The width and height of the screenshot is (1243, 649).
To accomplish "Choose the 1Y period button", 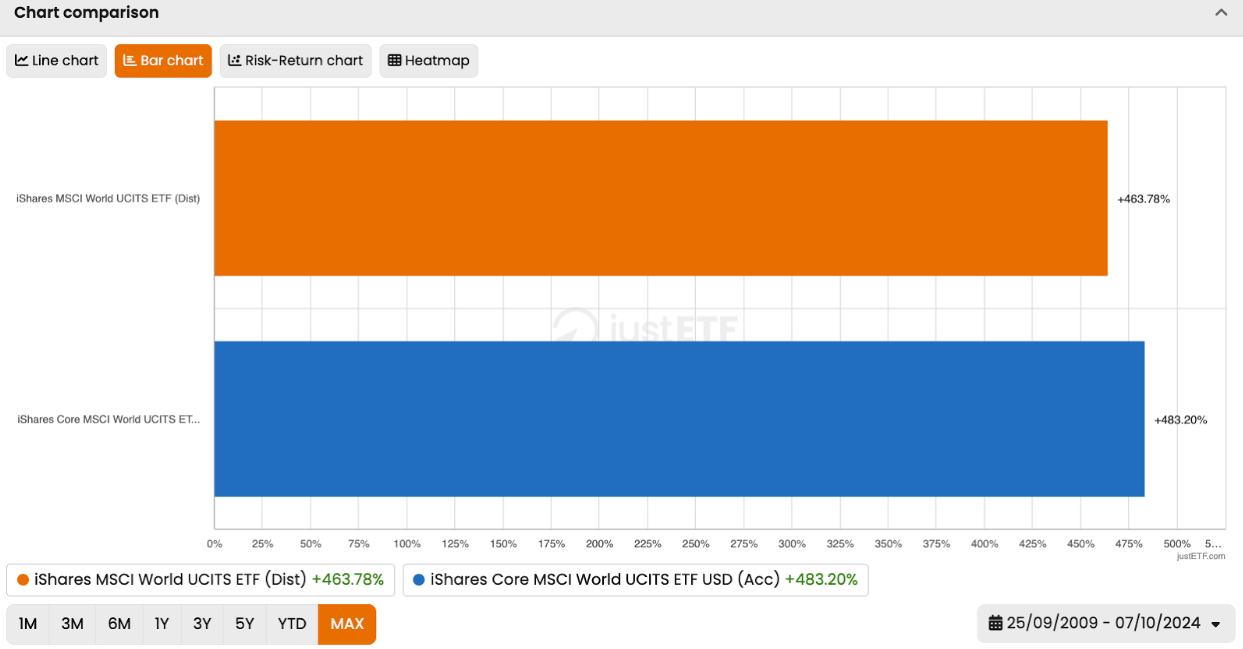I will click(x=162, y=624).
